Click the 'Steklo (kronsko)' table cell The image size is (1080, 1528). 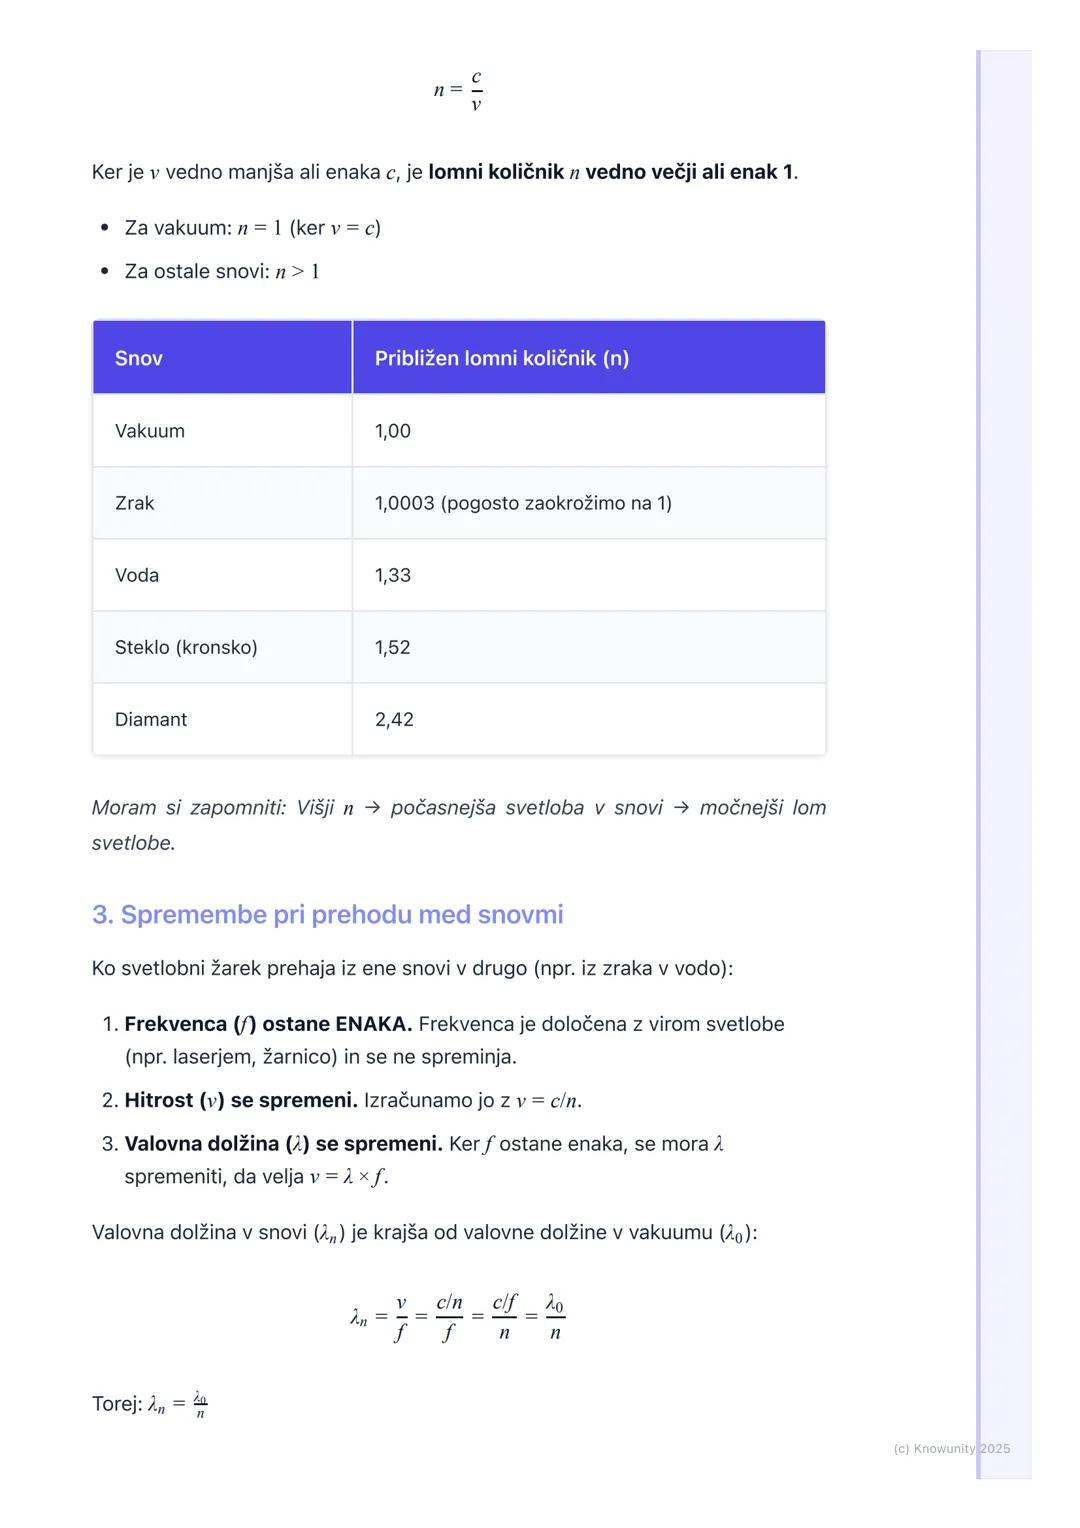point(186,647)
